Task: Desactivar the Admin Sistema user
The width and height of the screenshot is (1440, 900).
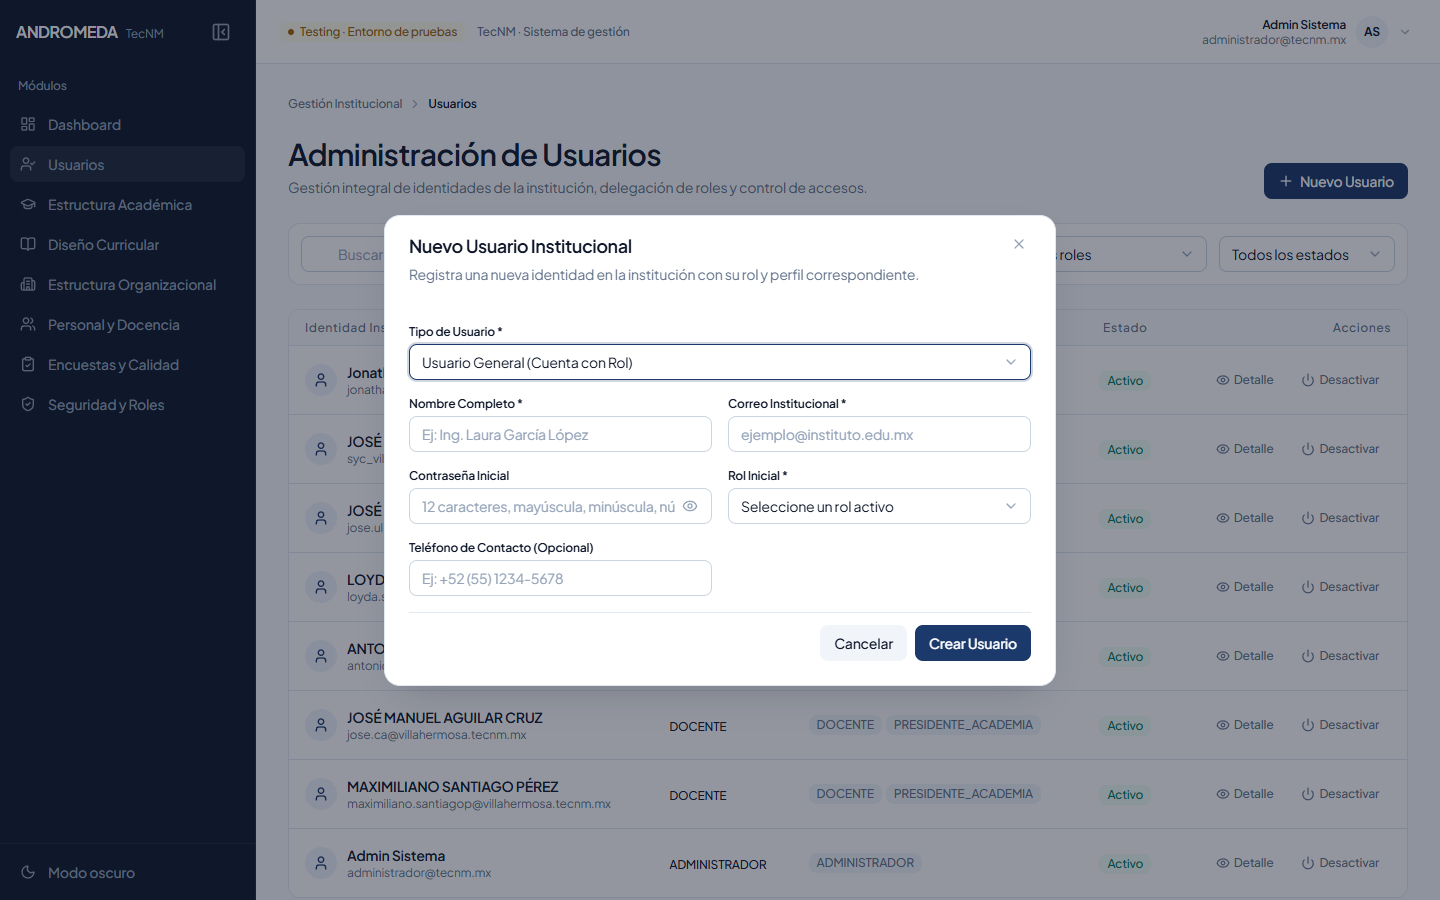Action: click(x=1340, y=863)
